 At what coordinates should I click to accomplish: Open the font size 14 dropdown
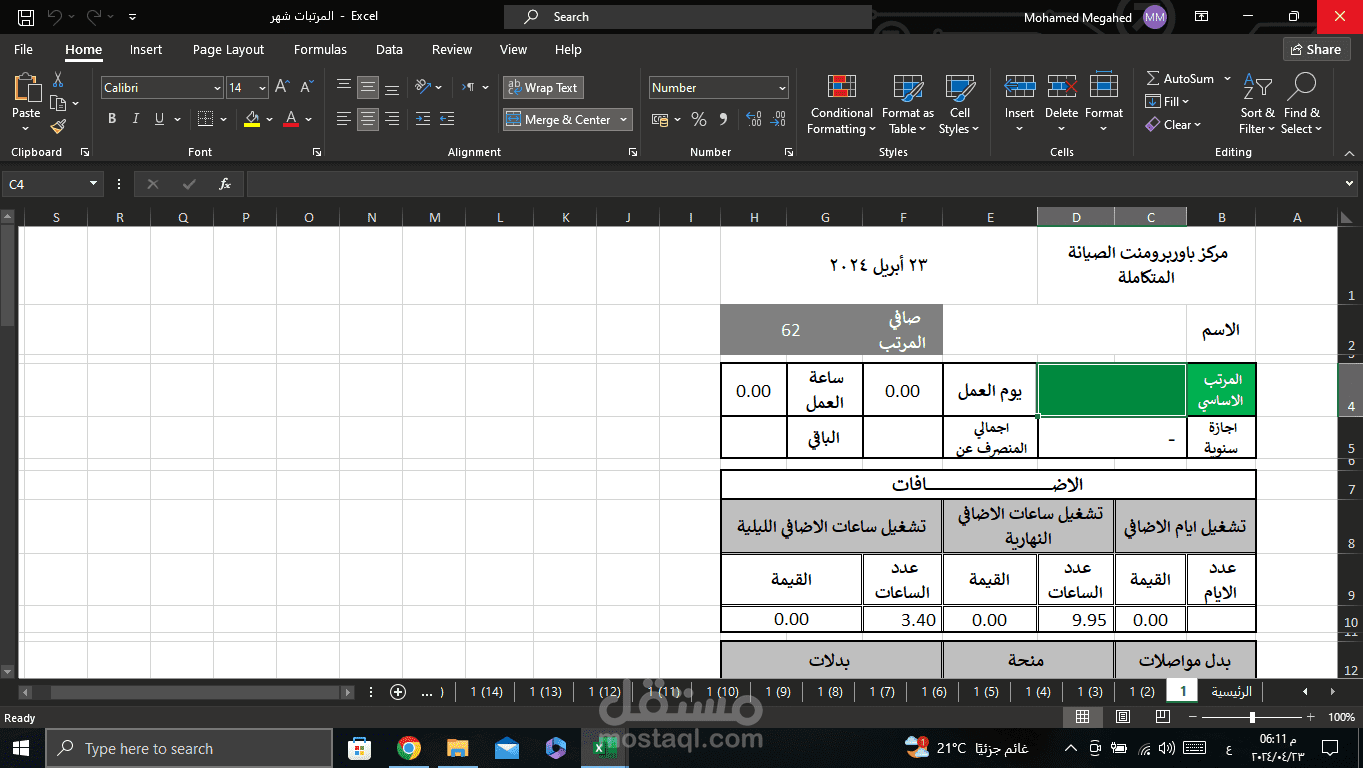[262, 88]
